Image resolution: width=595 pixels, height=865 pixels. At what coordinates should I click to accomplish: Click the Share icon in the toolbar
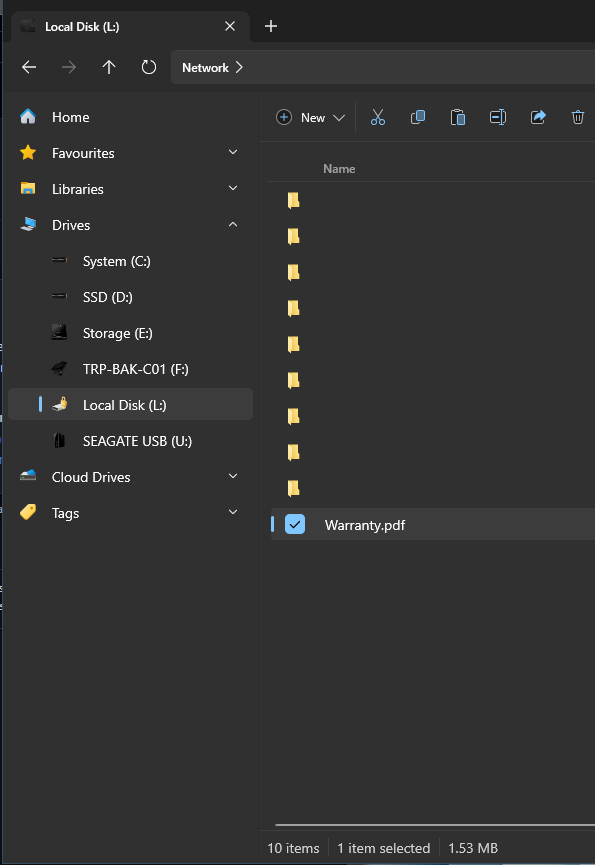point(538,117)
